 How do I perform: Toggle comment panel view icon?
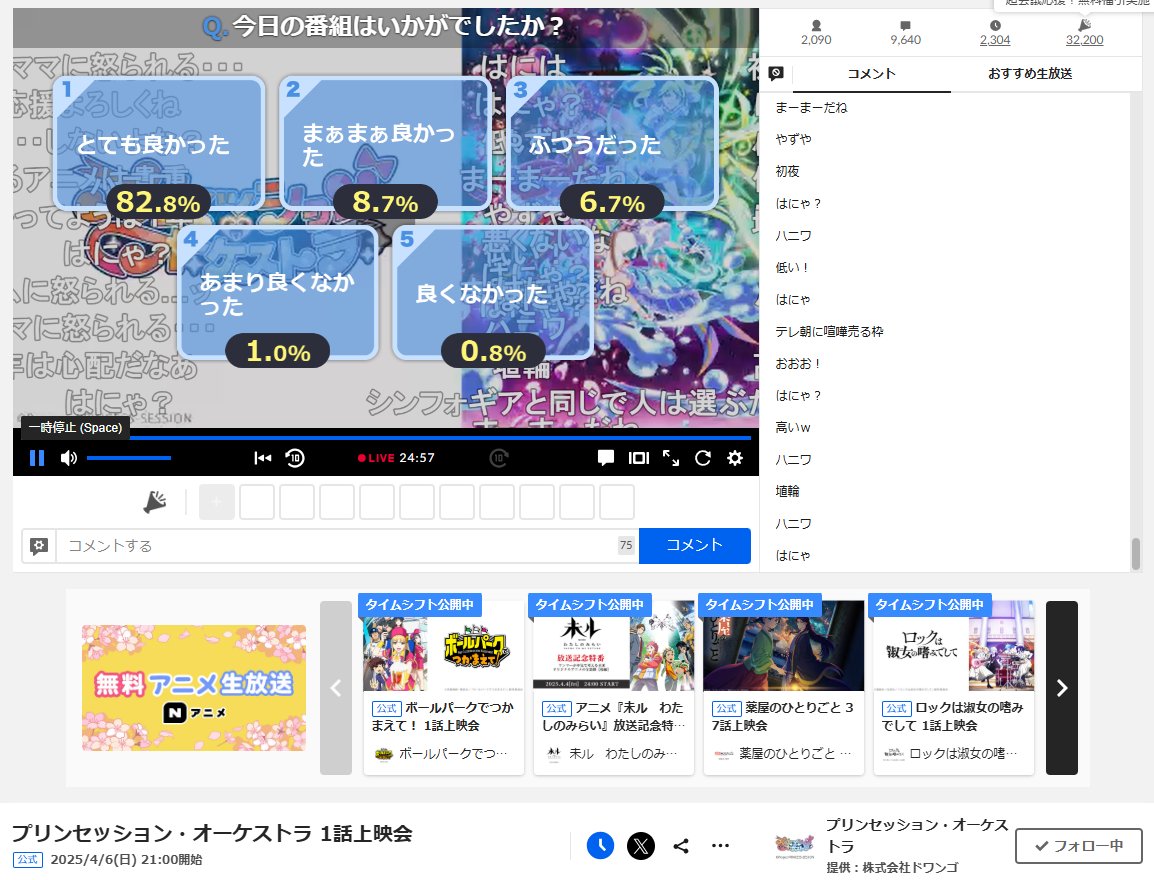[776, 73]
